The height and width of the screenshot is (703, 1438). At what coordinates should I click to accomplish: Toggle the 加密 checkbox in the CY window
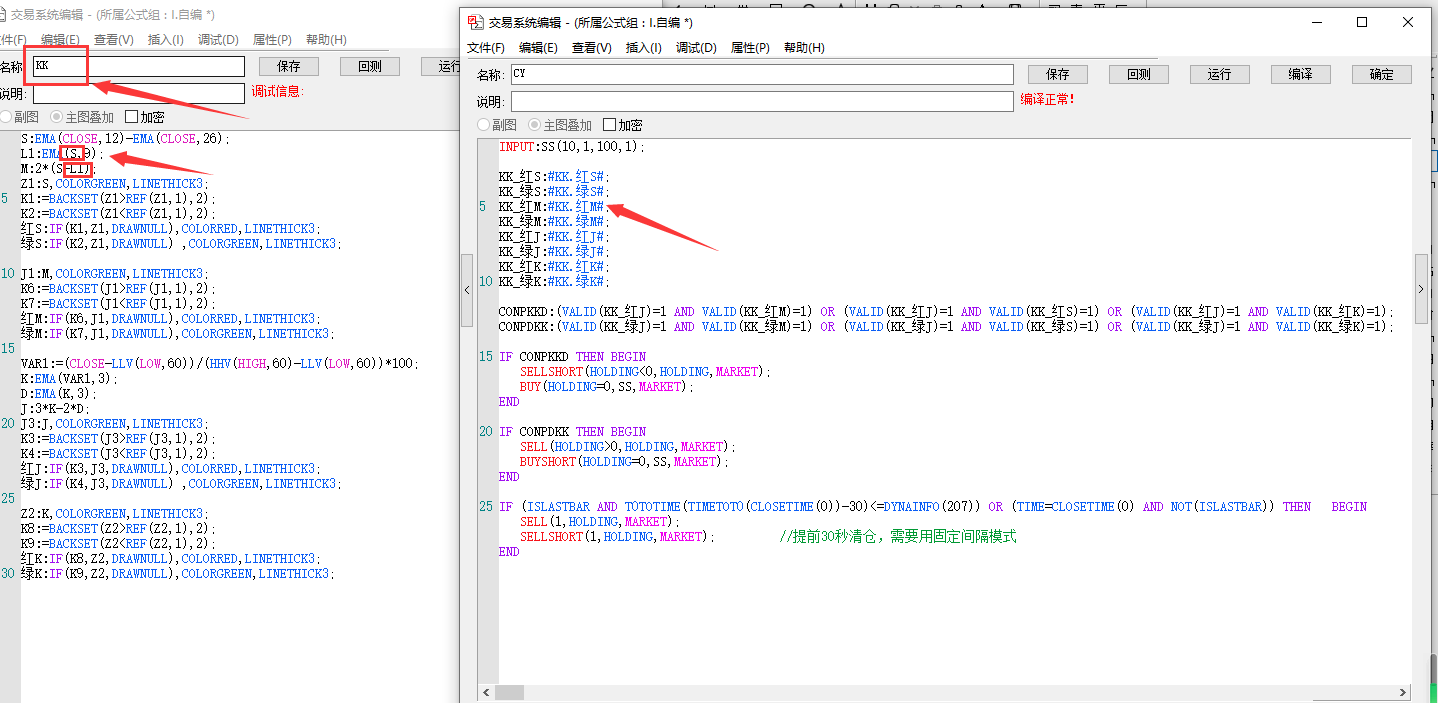[x=610, y=125]
